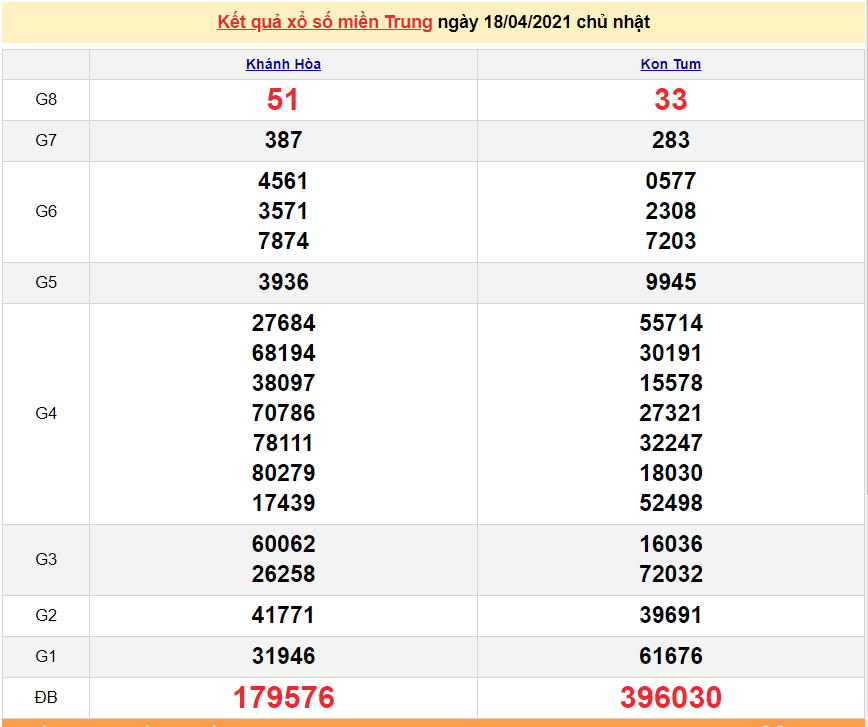Open the Kon Tum province link
Image resolution: width=868 pixels, height=727 pixels.
(x=670, y=64)
